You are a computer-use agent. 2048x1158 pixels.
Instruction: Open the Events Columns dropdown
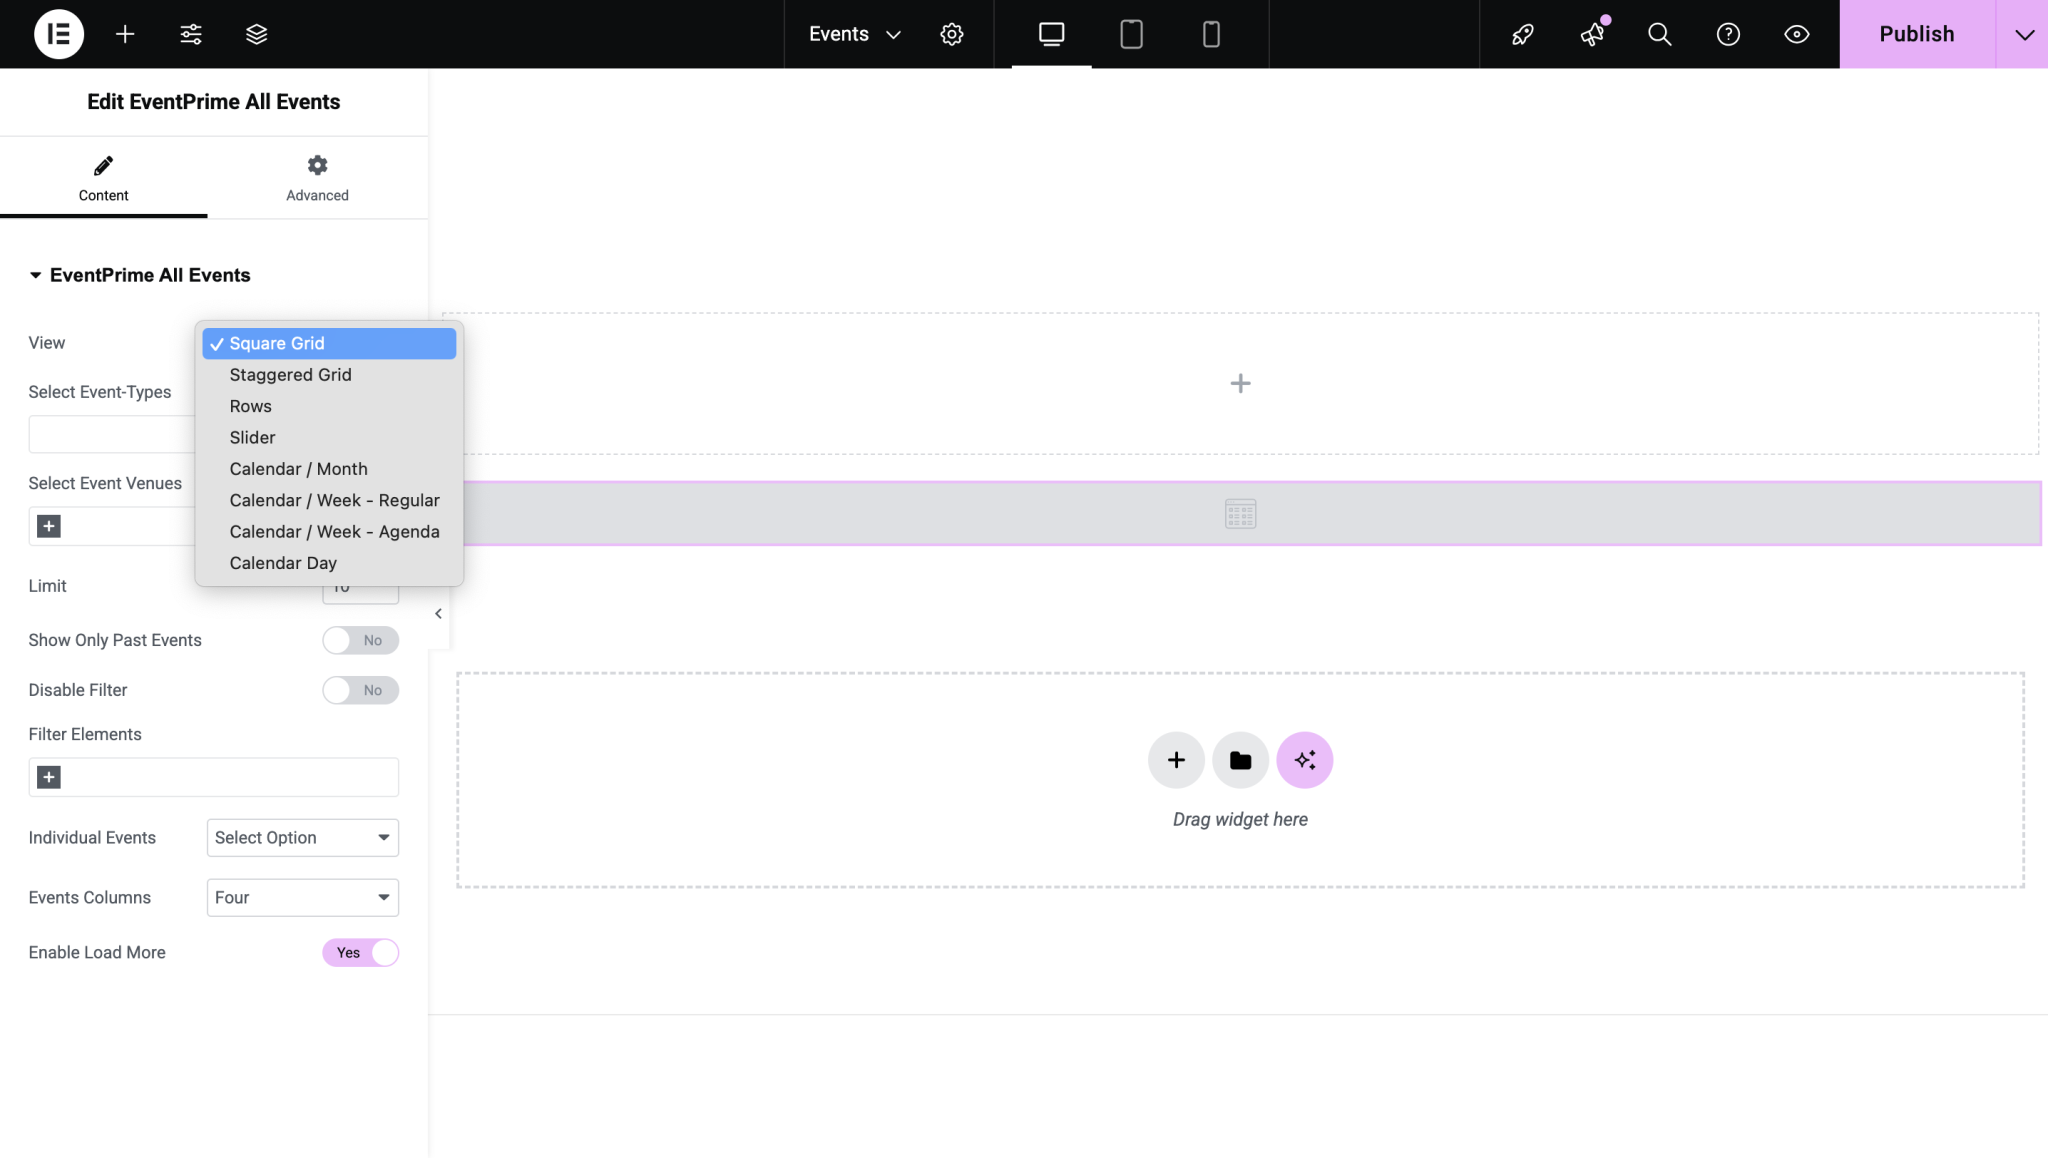click(x=301, y=897)
